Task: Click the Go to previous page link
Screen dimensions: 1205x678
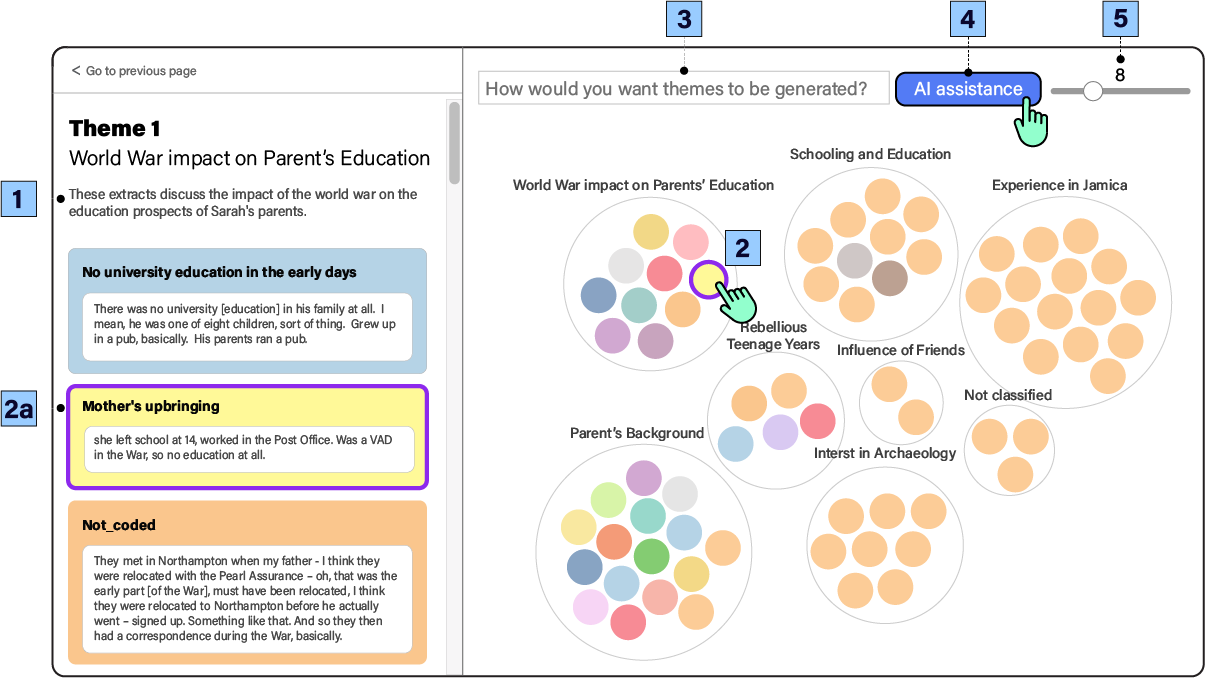Action: pos(134,71)
